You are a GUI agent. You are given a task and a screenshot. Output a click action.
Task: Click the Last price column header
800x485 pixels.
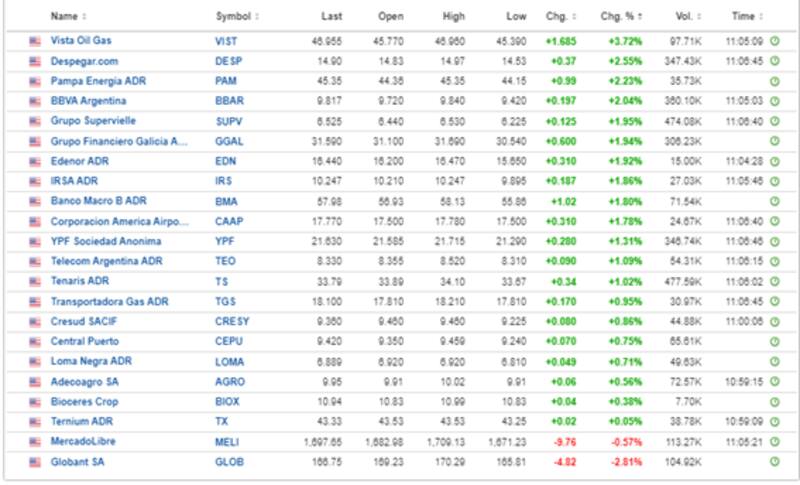click(332, 17)
